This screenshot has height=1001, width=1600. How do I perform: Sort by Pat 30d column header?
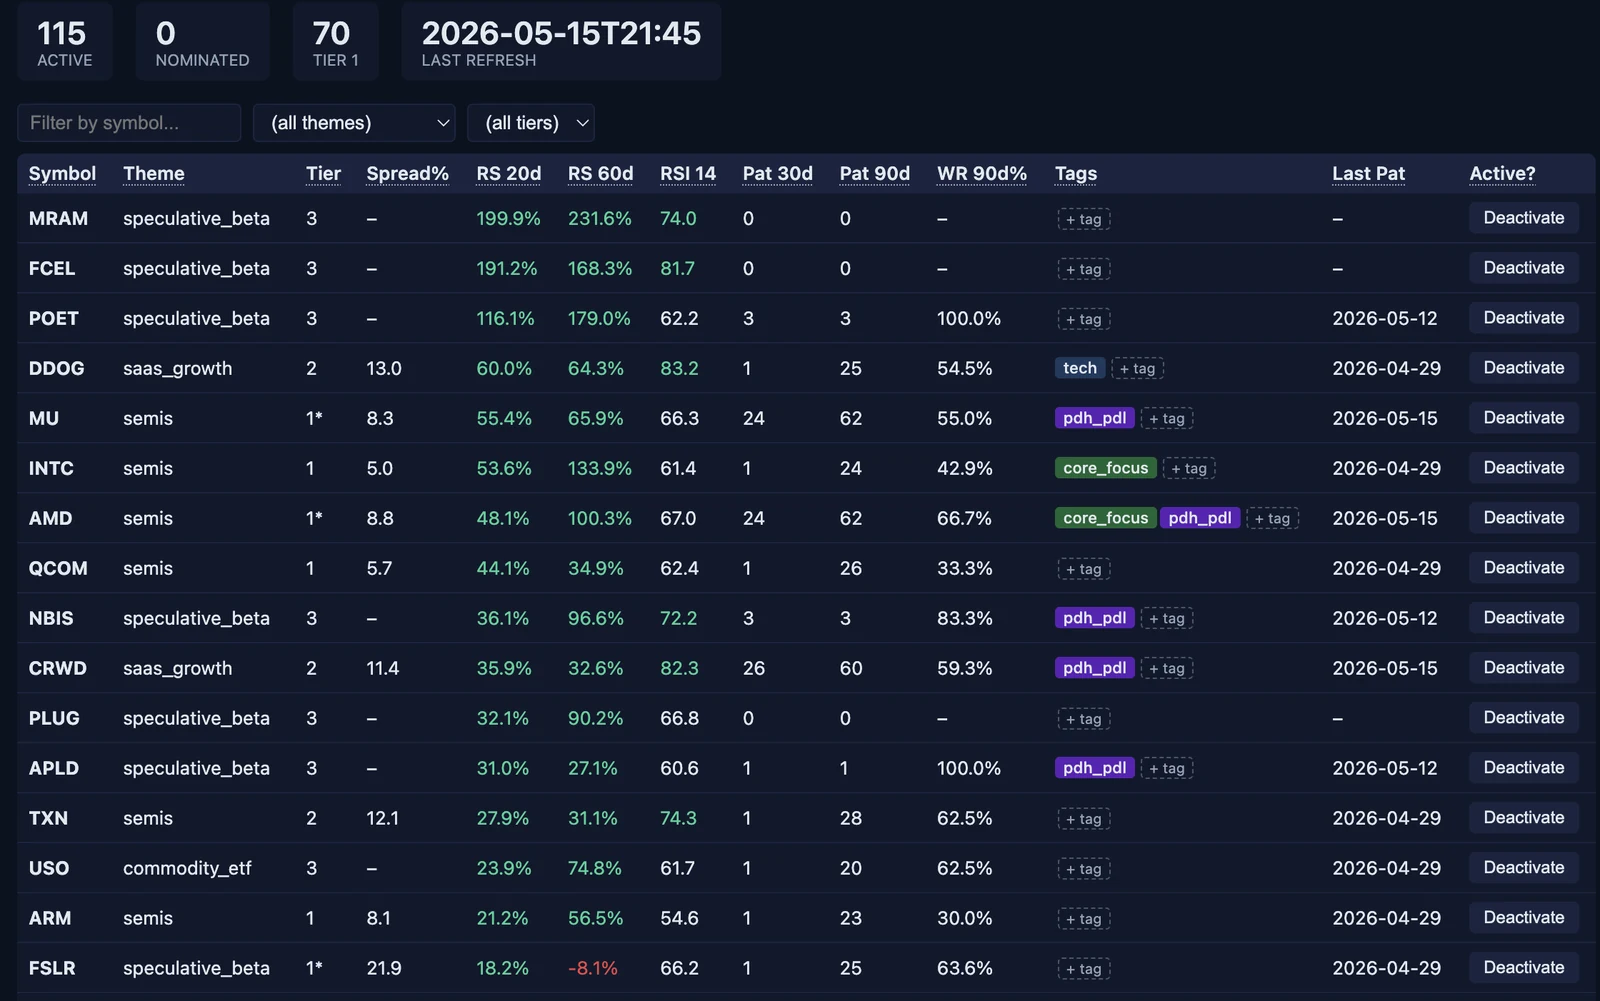click(x=777, y=173)
